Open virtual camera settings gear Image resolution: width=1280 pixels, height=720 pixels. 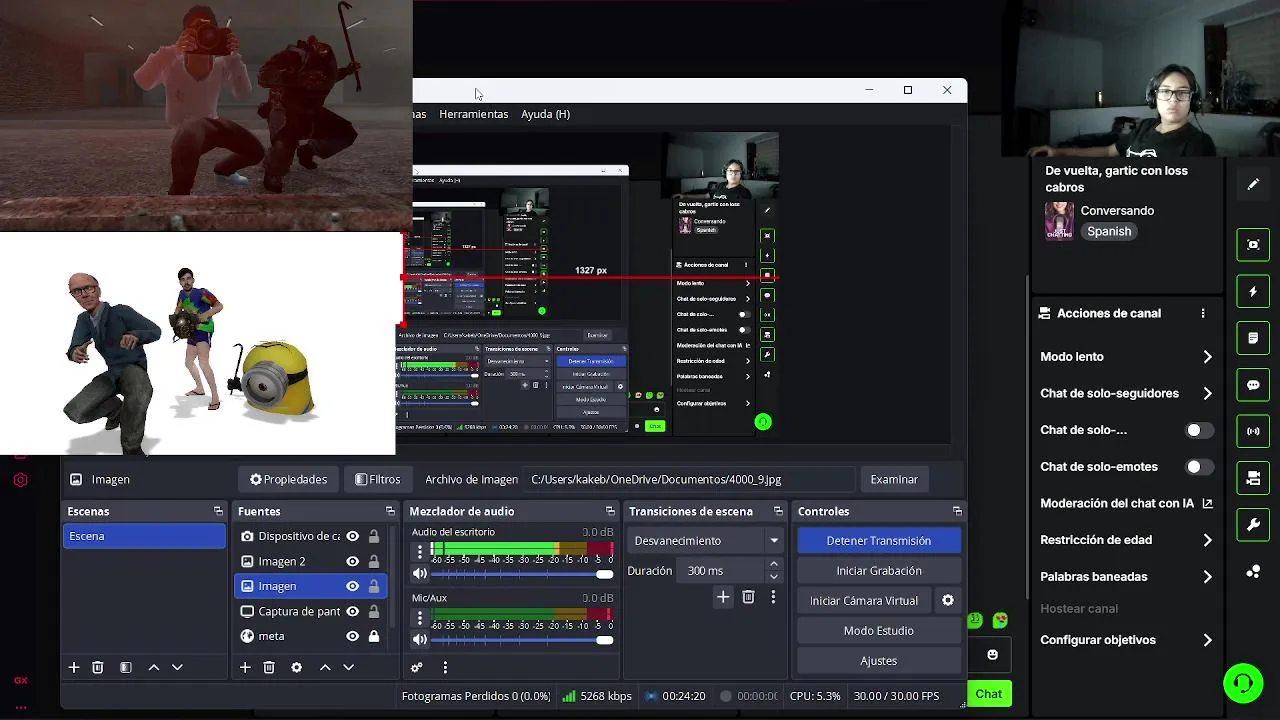pos(948,600)
